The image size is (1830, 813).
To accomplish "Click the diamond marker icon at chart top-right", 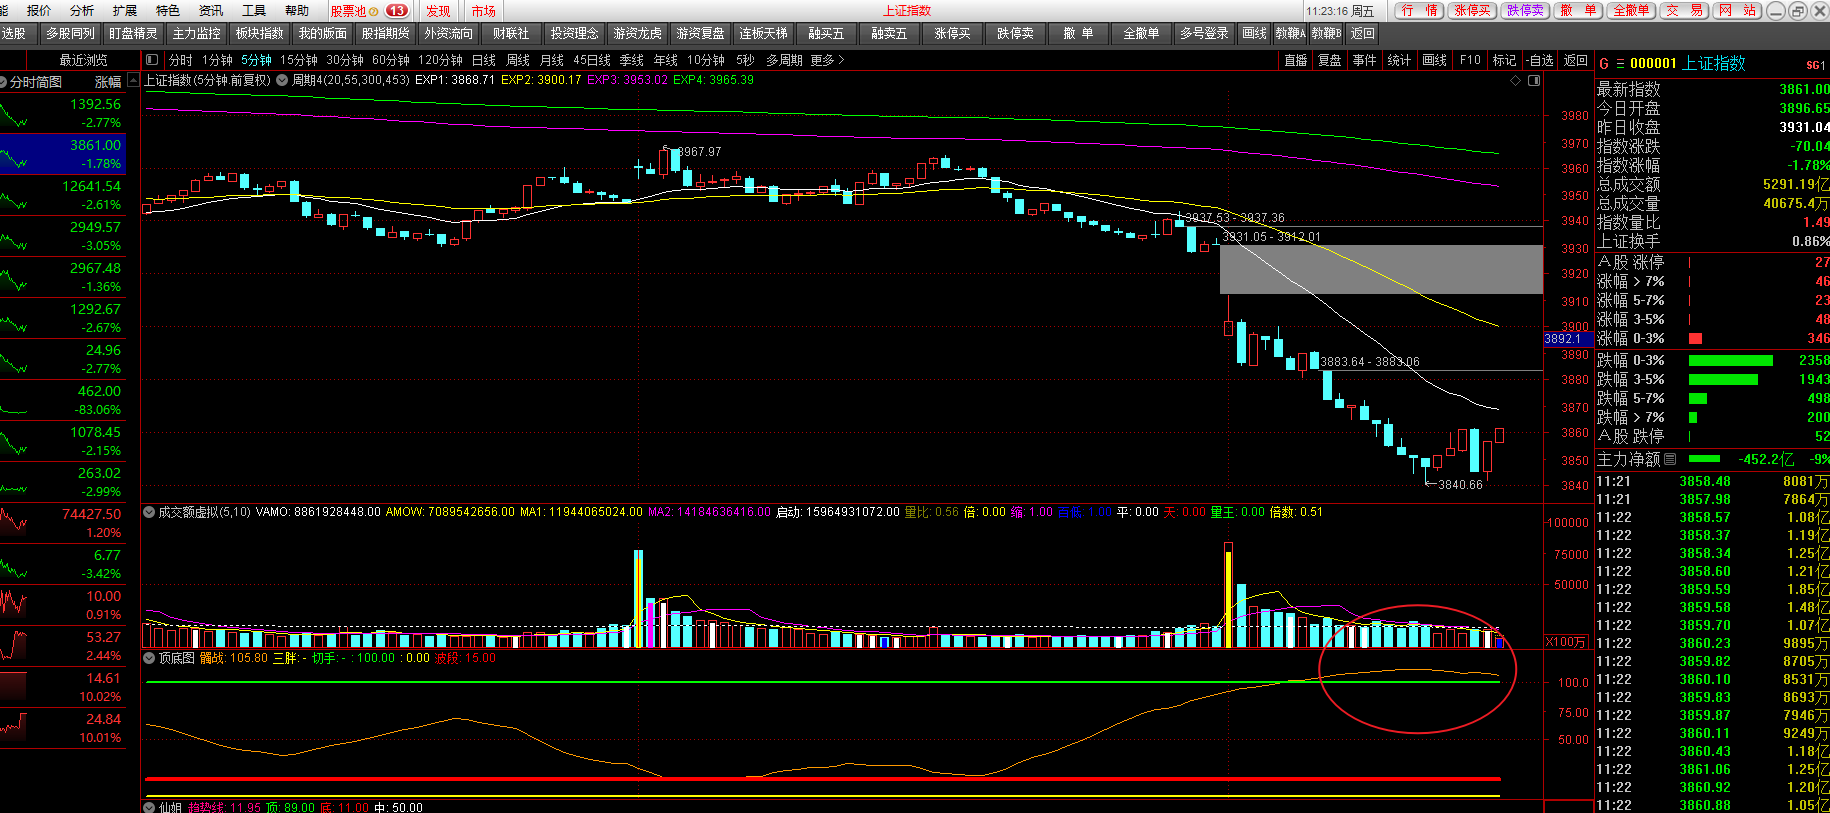I will 1516,80.
